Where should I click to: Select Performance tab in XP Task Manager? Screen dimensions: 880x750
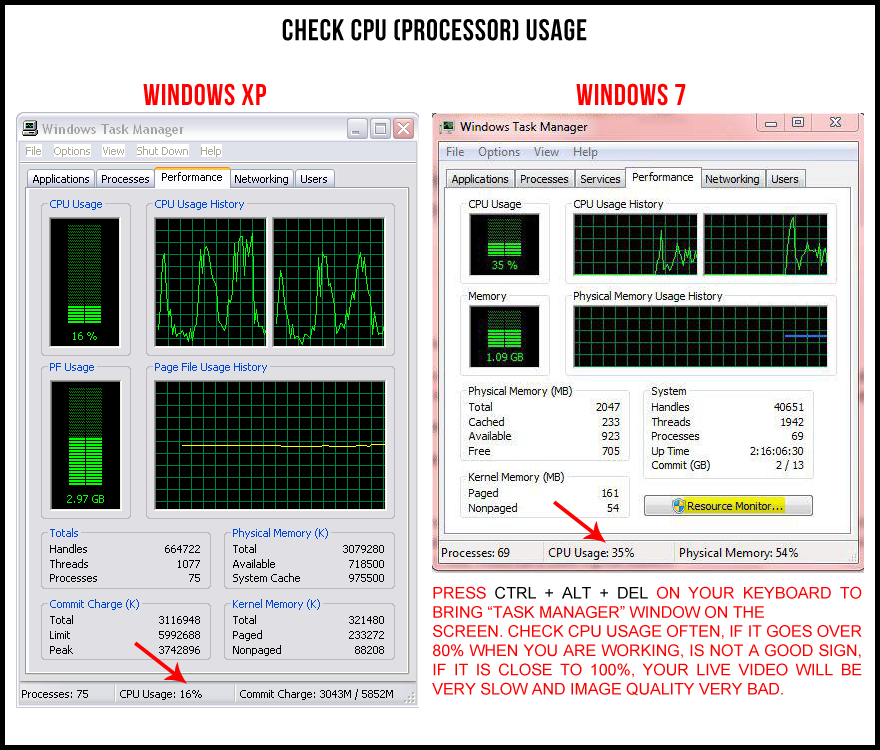[192, 177]
